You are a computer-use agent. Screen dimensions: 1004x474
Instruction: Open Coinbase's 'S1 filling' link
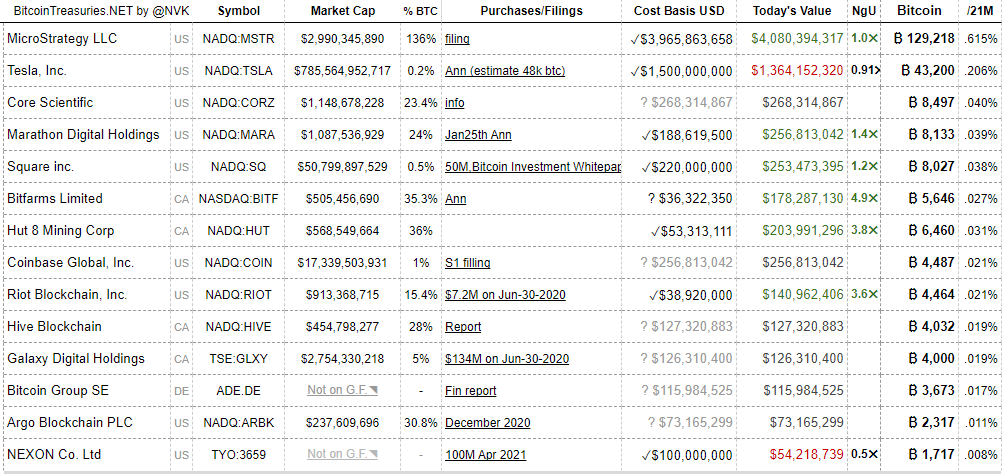[467, 263]
